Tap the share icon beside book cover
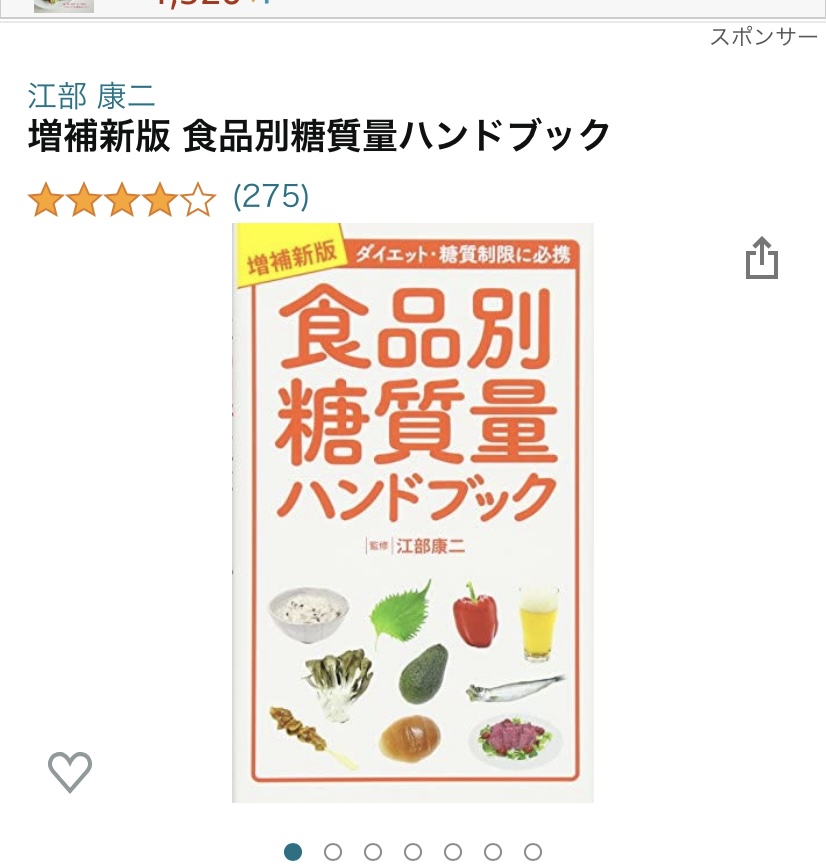This screenshot has width=826, height=864. (x=762, y=258)
